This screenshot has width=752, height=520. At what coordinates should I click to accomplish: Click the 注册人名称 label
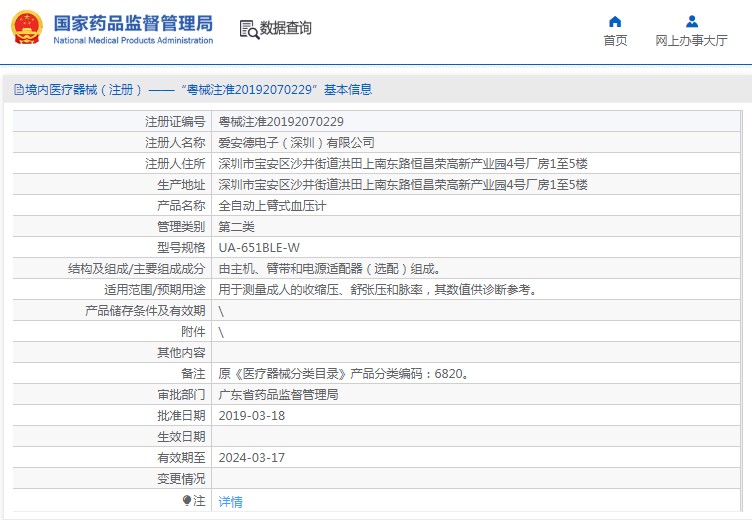(175, 143)
